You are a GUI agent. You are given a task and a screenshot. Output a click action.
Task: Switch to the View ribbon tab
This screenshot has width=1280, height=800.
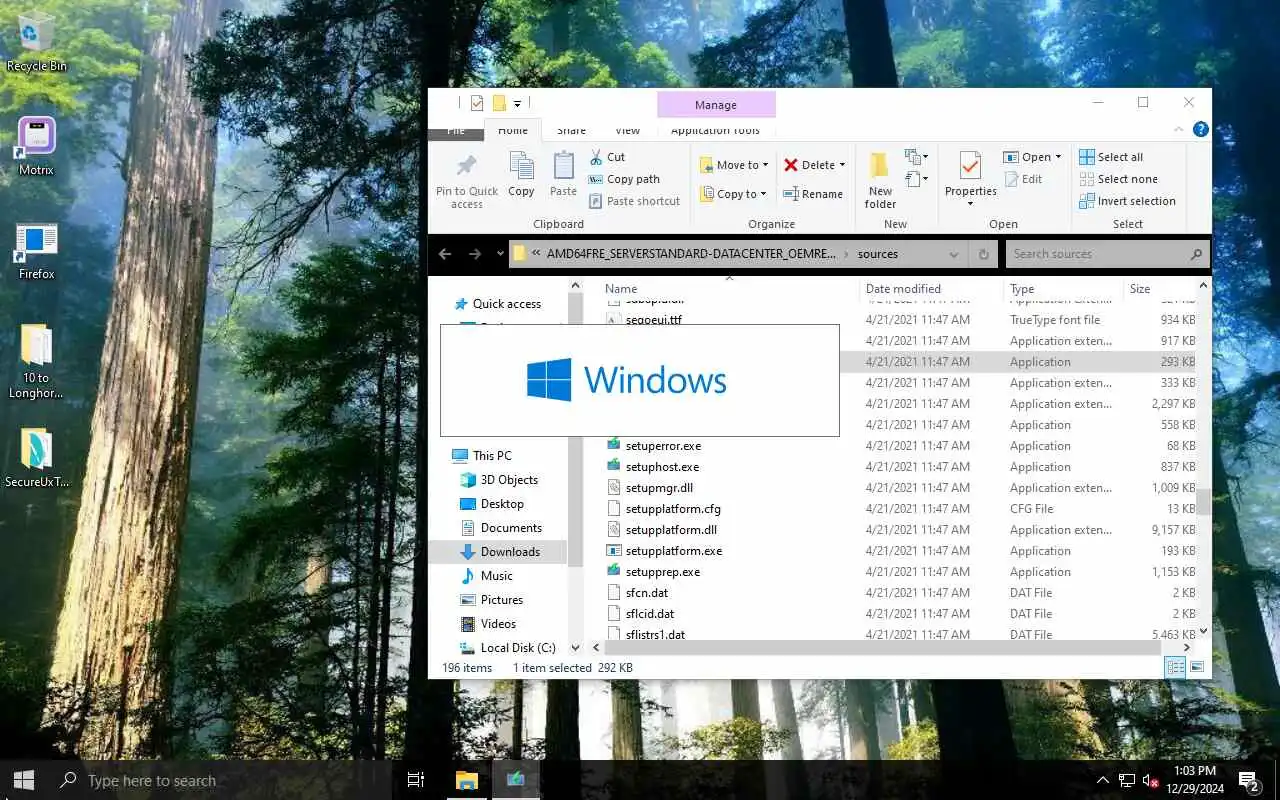click(627, 130)
